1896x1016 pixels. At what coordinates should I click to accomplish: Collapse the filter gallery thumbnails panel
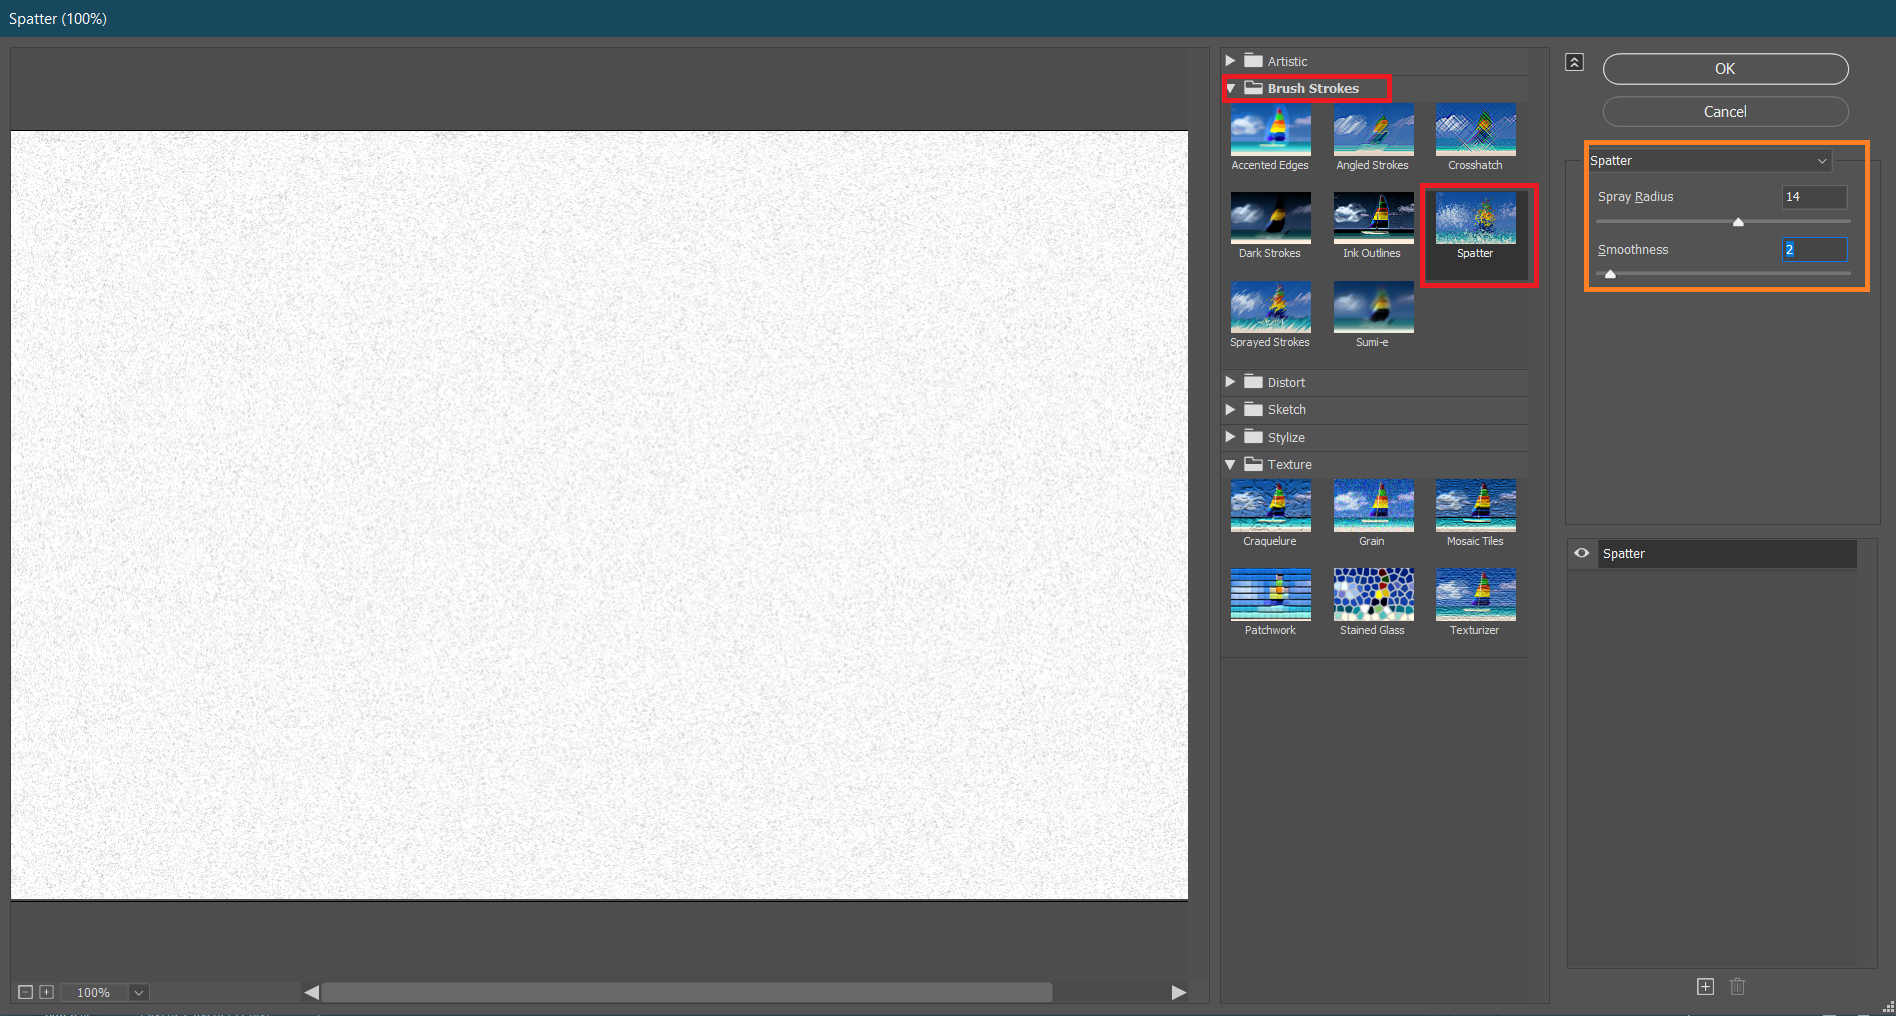click(1574, 62)
